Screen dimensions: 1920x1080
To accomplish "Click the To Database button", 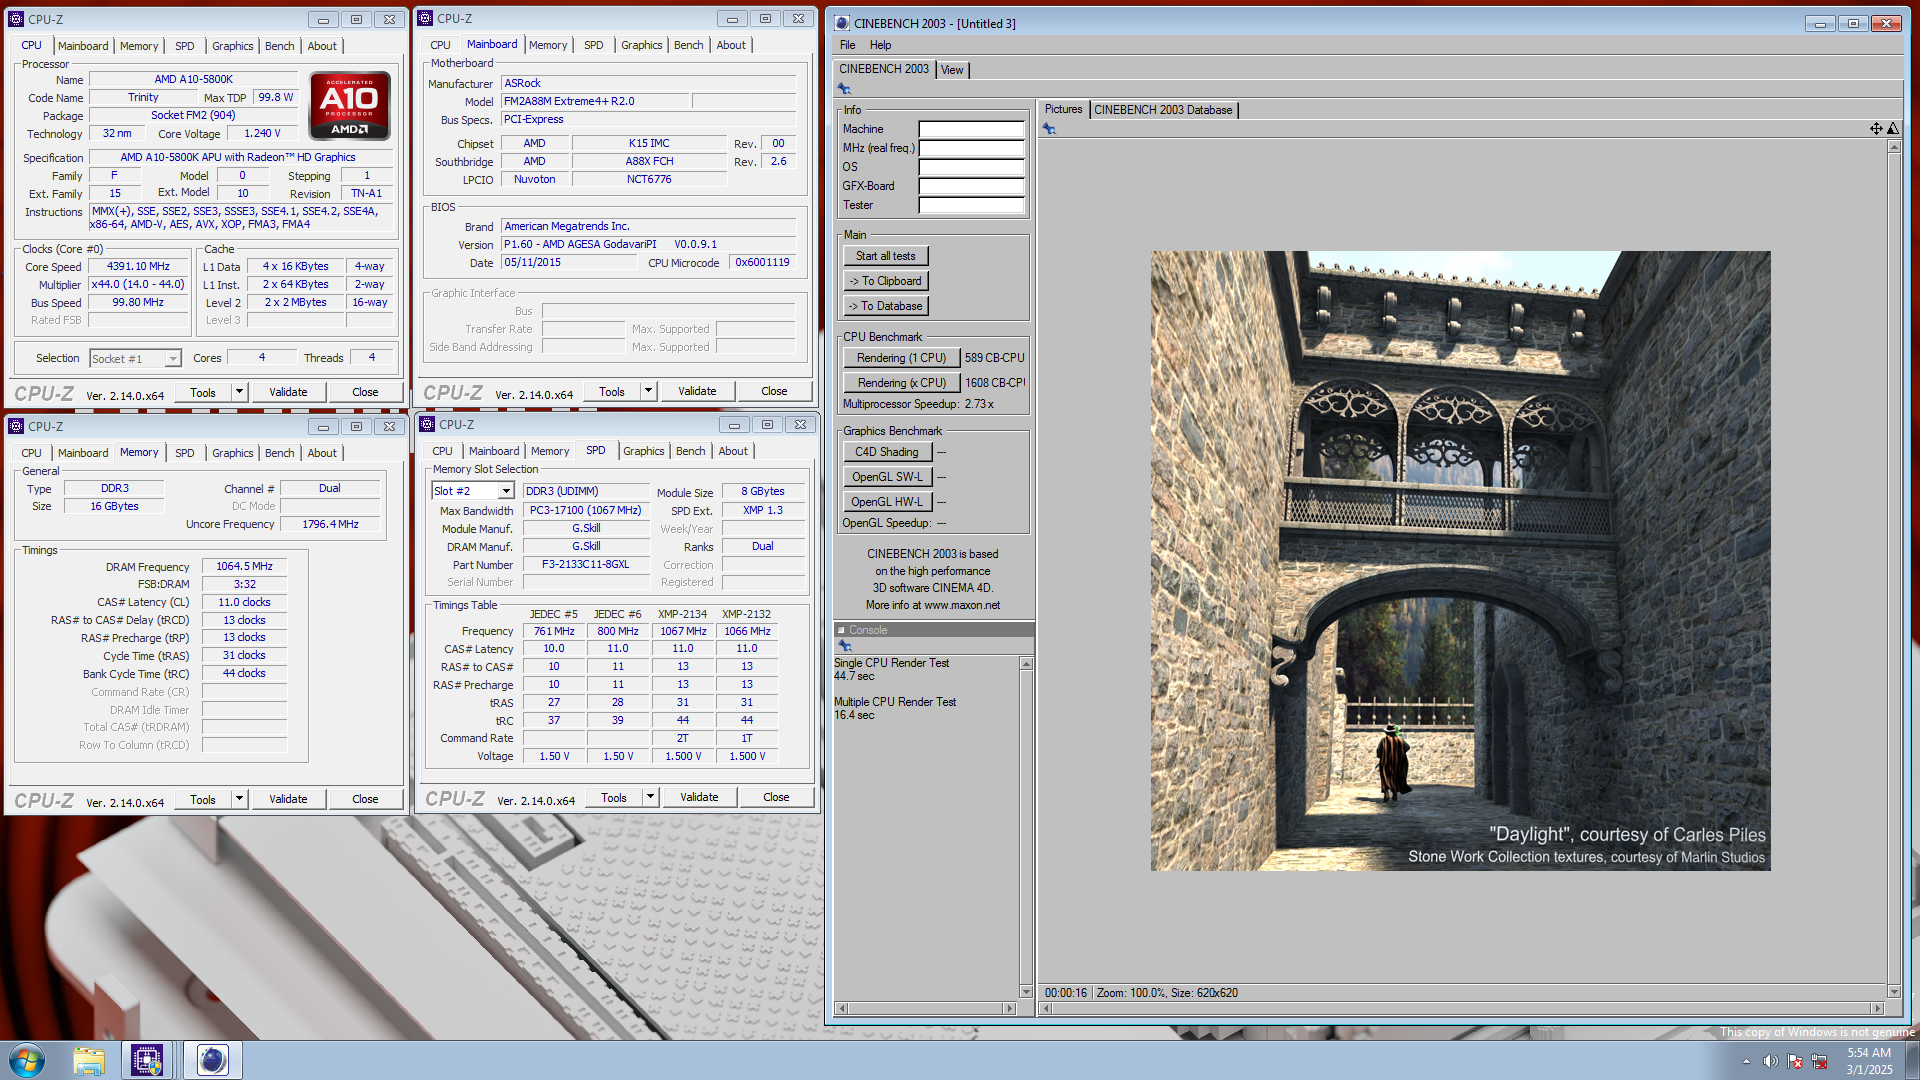I will (886, 306).
